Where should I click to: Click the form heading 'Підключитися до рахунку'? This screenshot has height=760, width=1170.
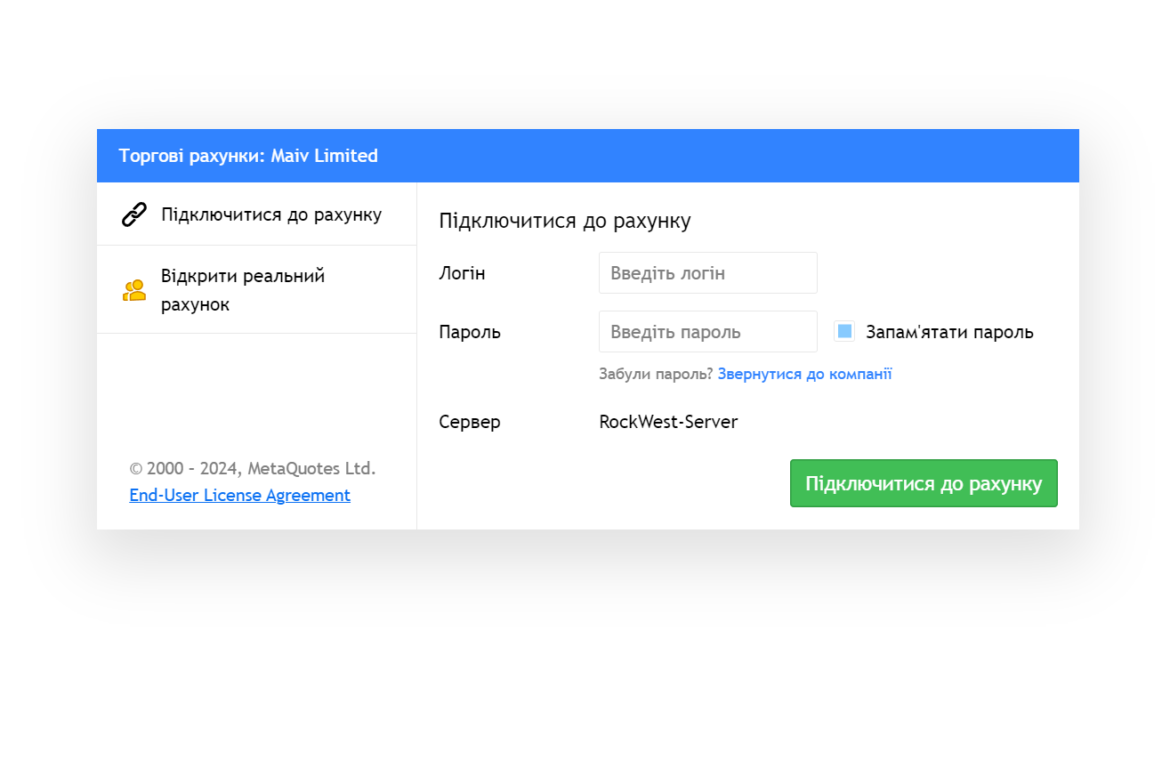click(565, 221)
